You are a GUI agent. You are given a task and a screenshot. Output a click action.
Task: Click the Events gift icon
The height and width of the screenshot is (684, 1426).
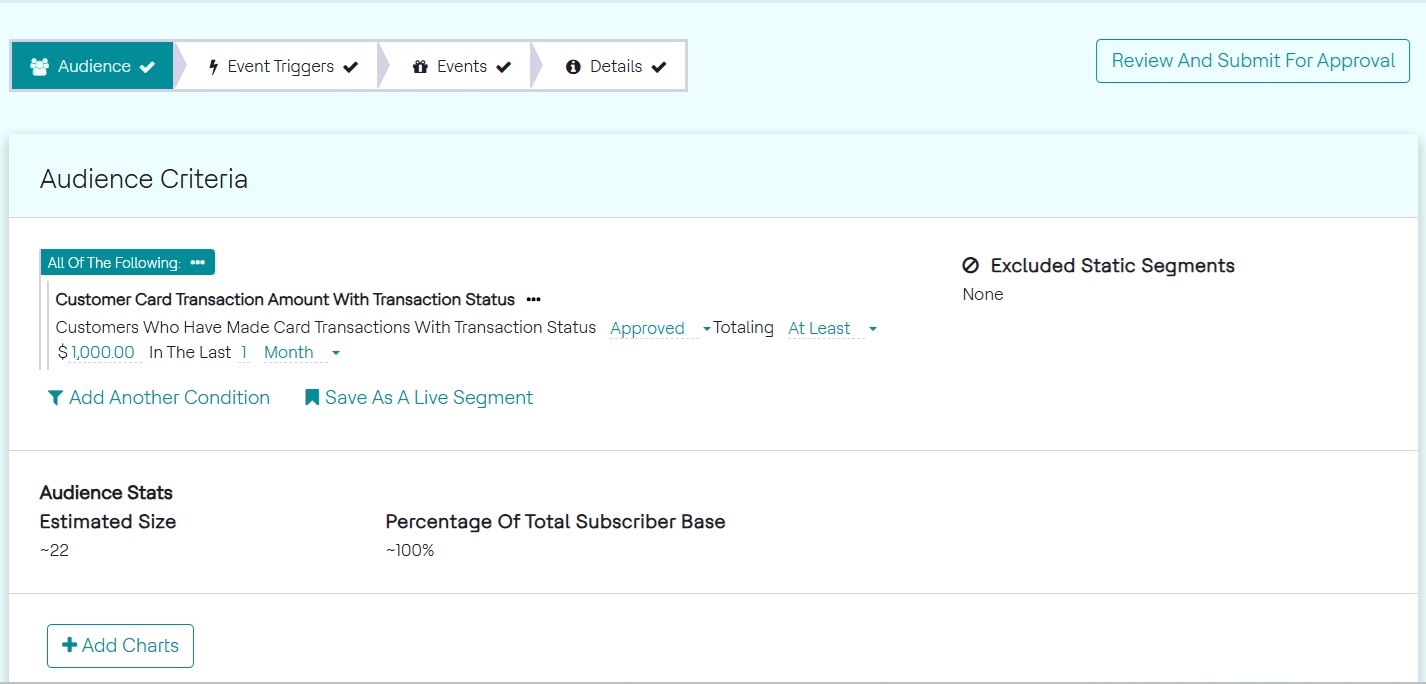point(420,67)
